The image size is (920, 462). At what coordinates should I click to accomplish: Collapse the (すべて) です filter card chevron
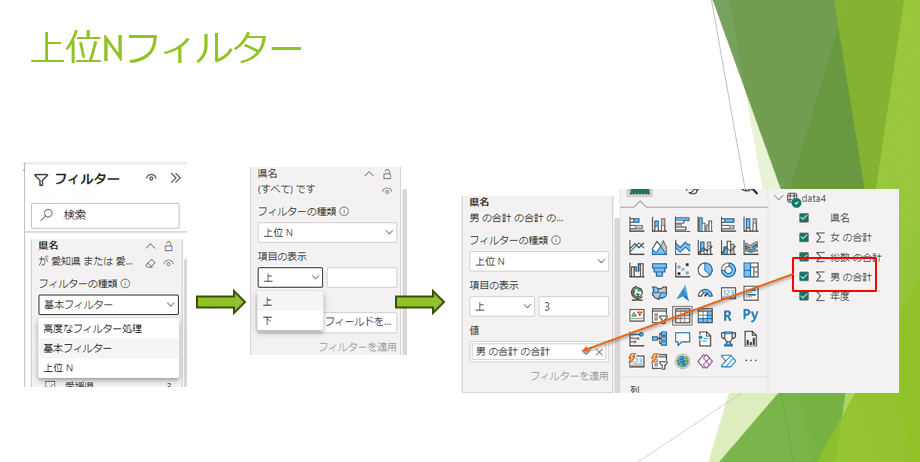368,174
